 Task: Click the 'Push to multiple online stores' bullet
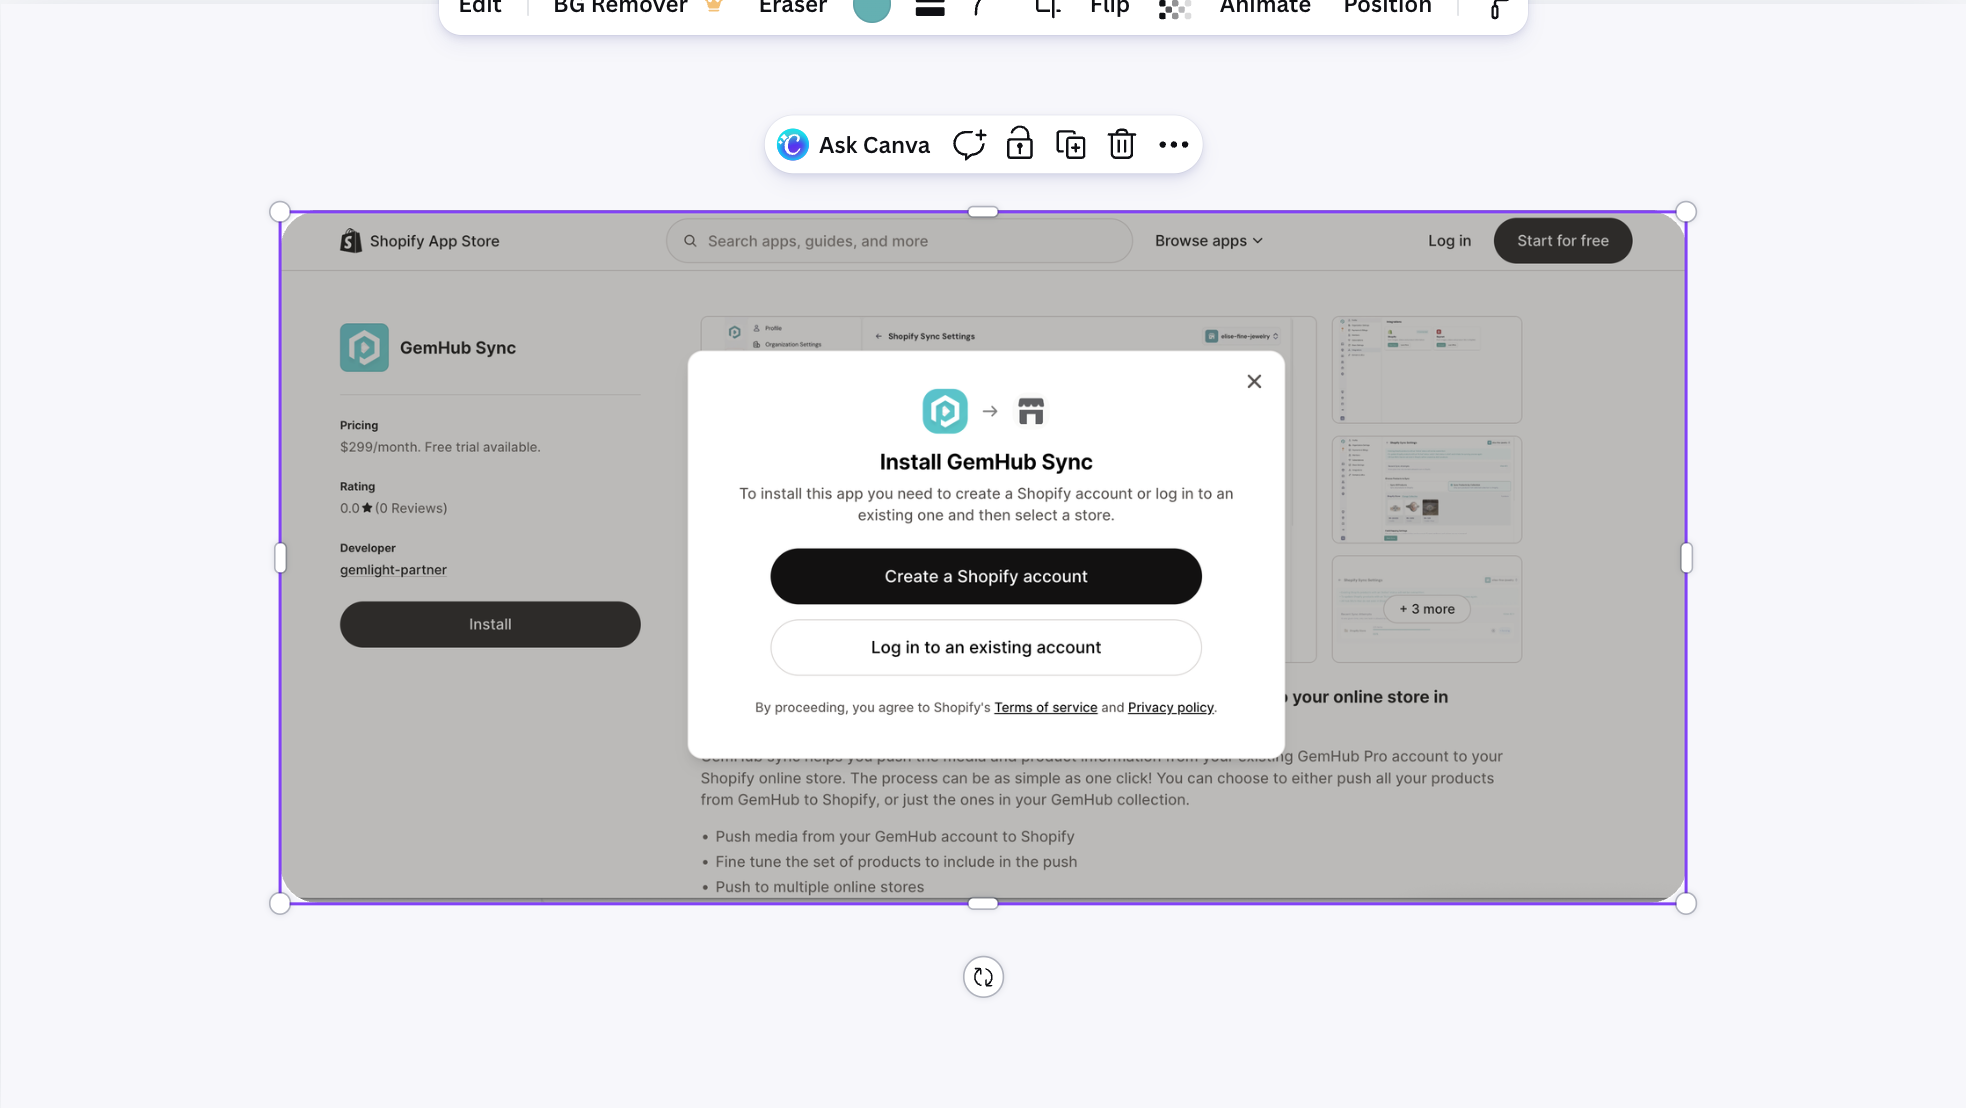point(820,887)
